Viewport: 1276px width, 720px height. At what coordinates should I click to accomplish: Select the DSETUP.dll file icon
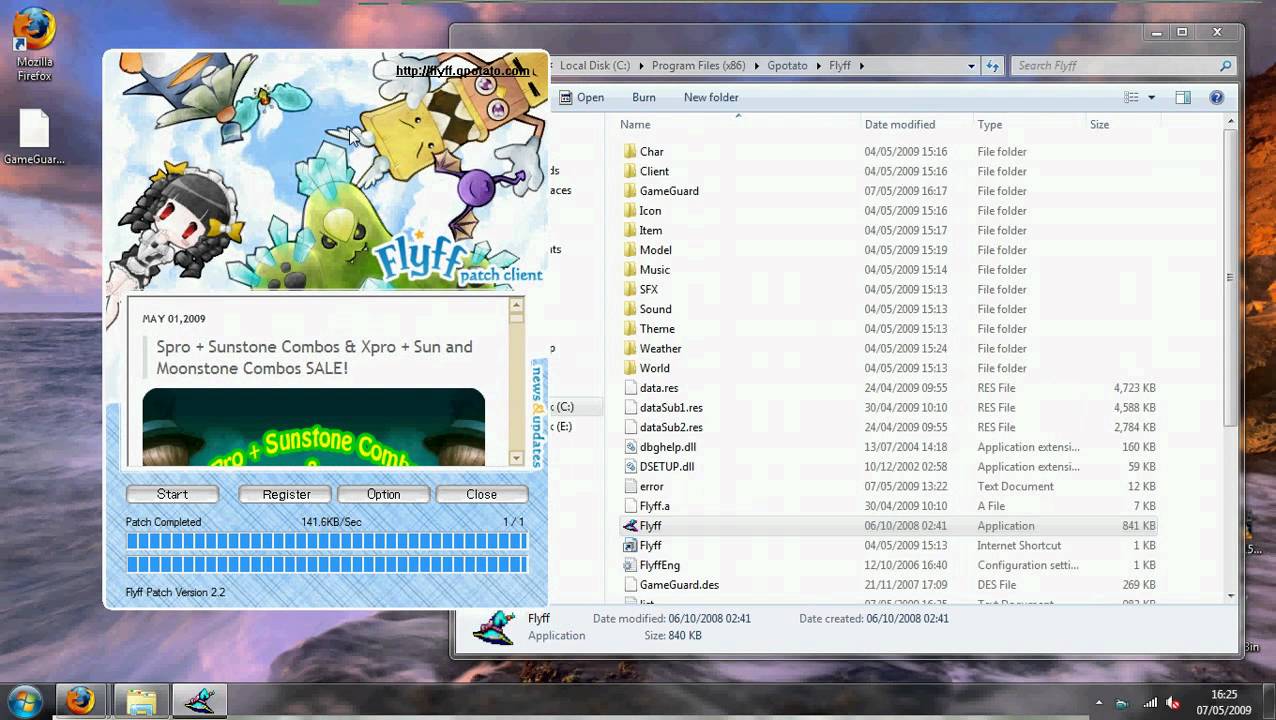pyautogui.click(x=630, y=467)
